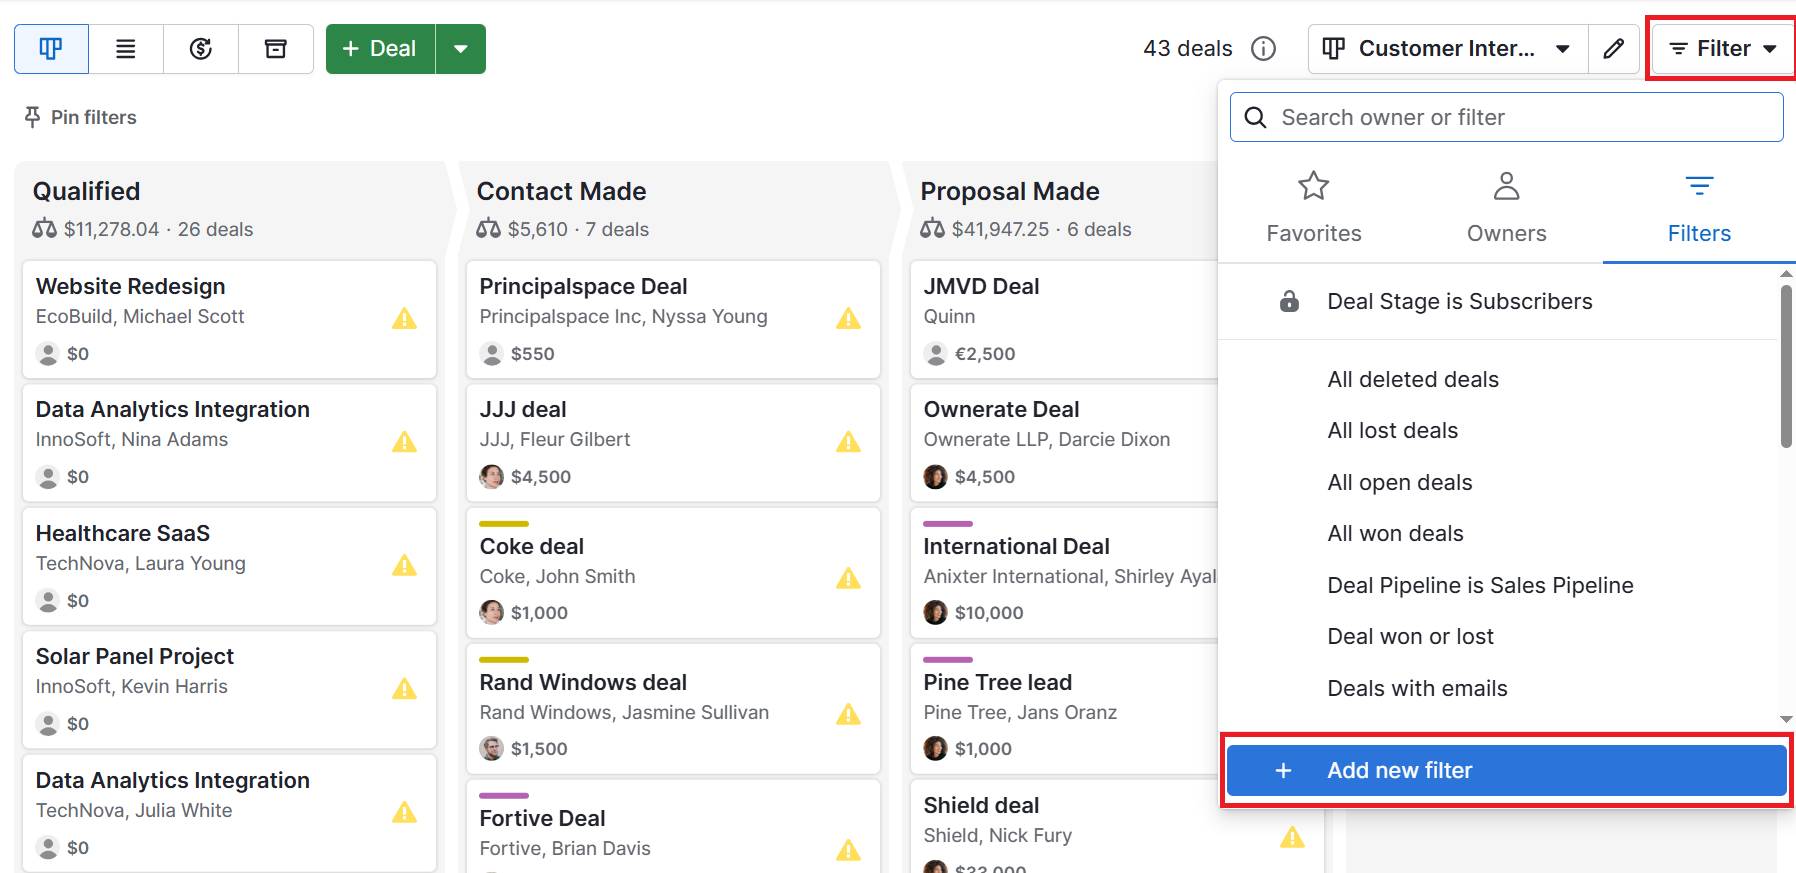The image size is (1796, 873).
Task: Click warning icon on Website Redesign deal
Action: coord(404,318)
